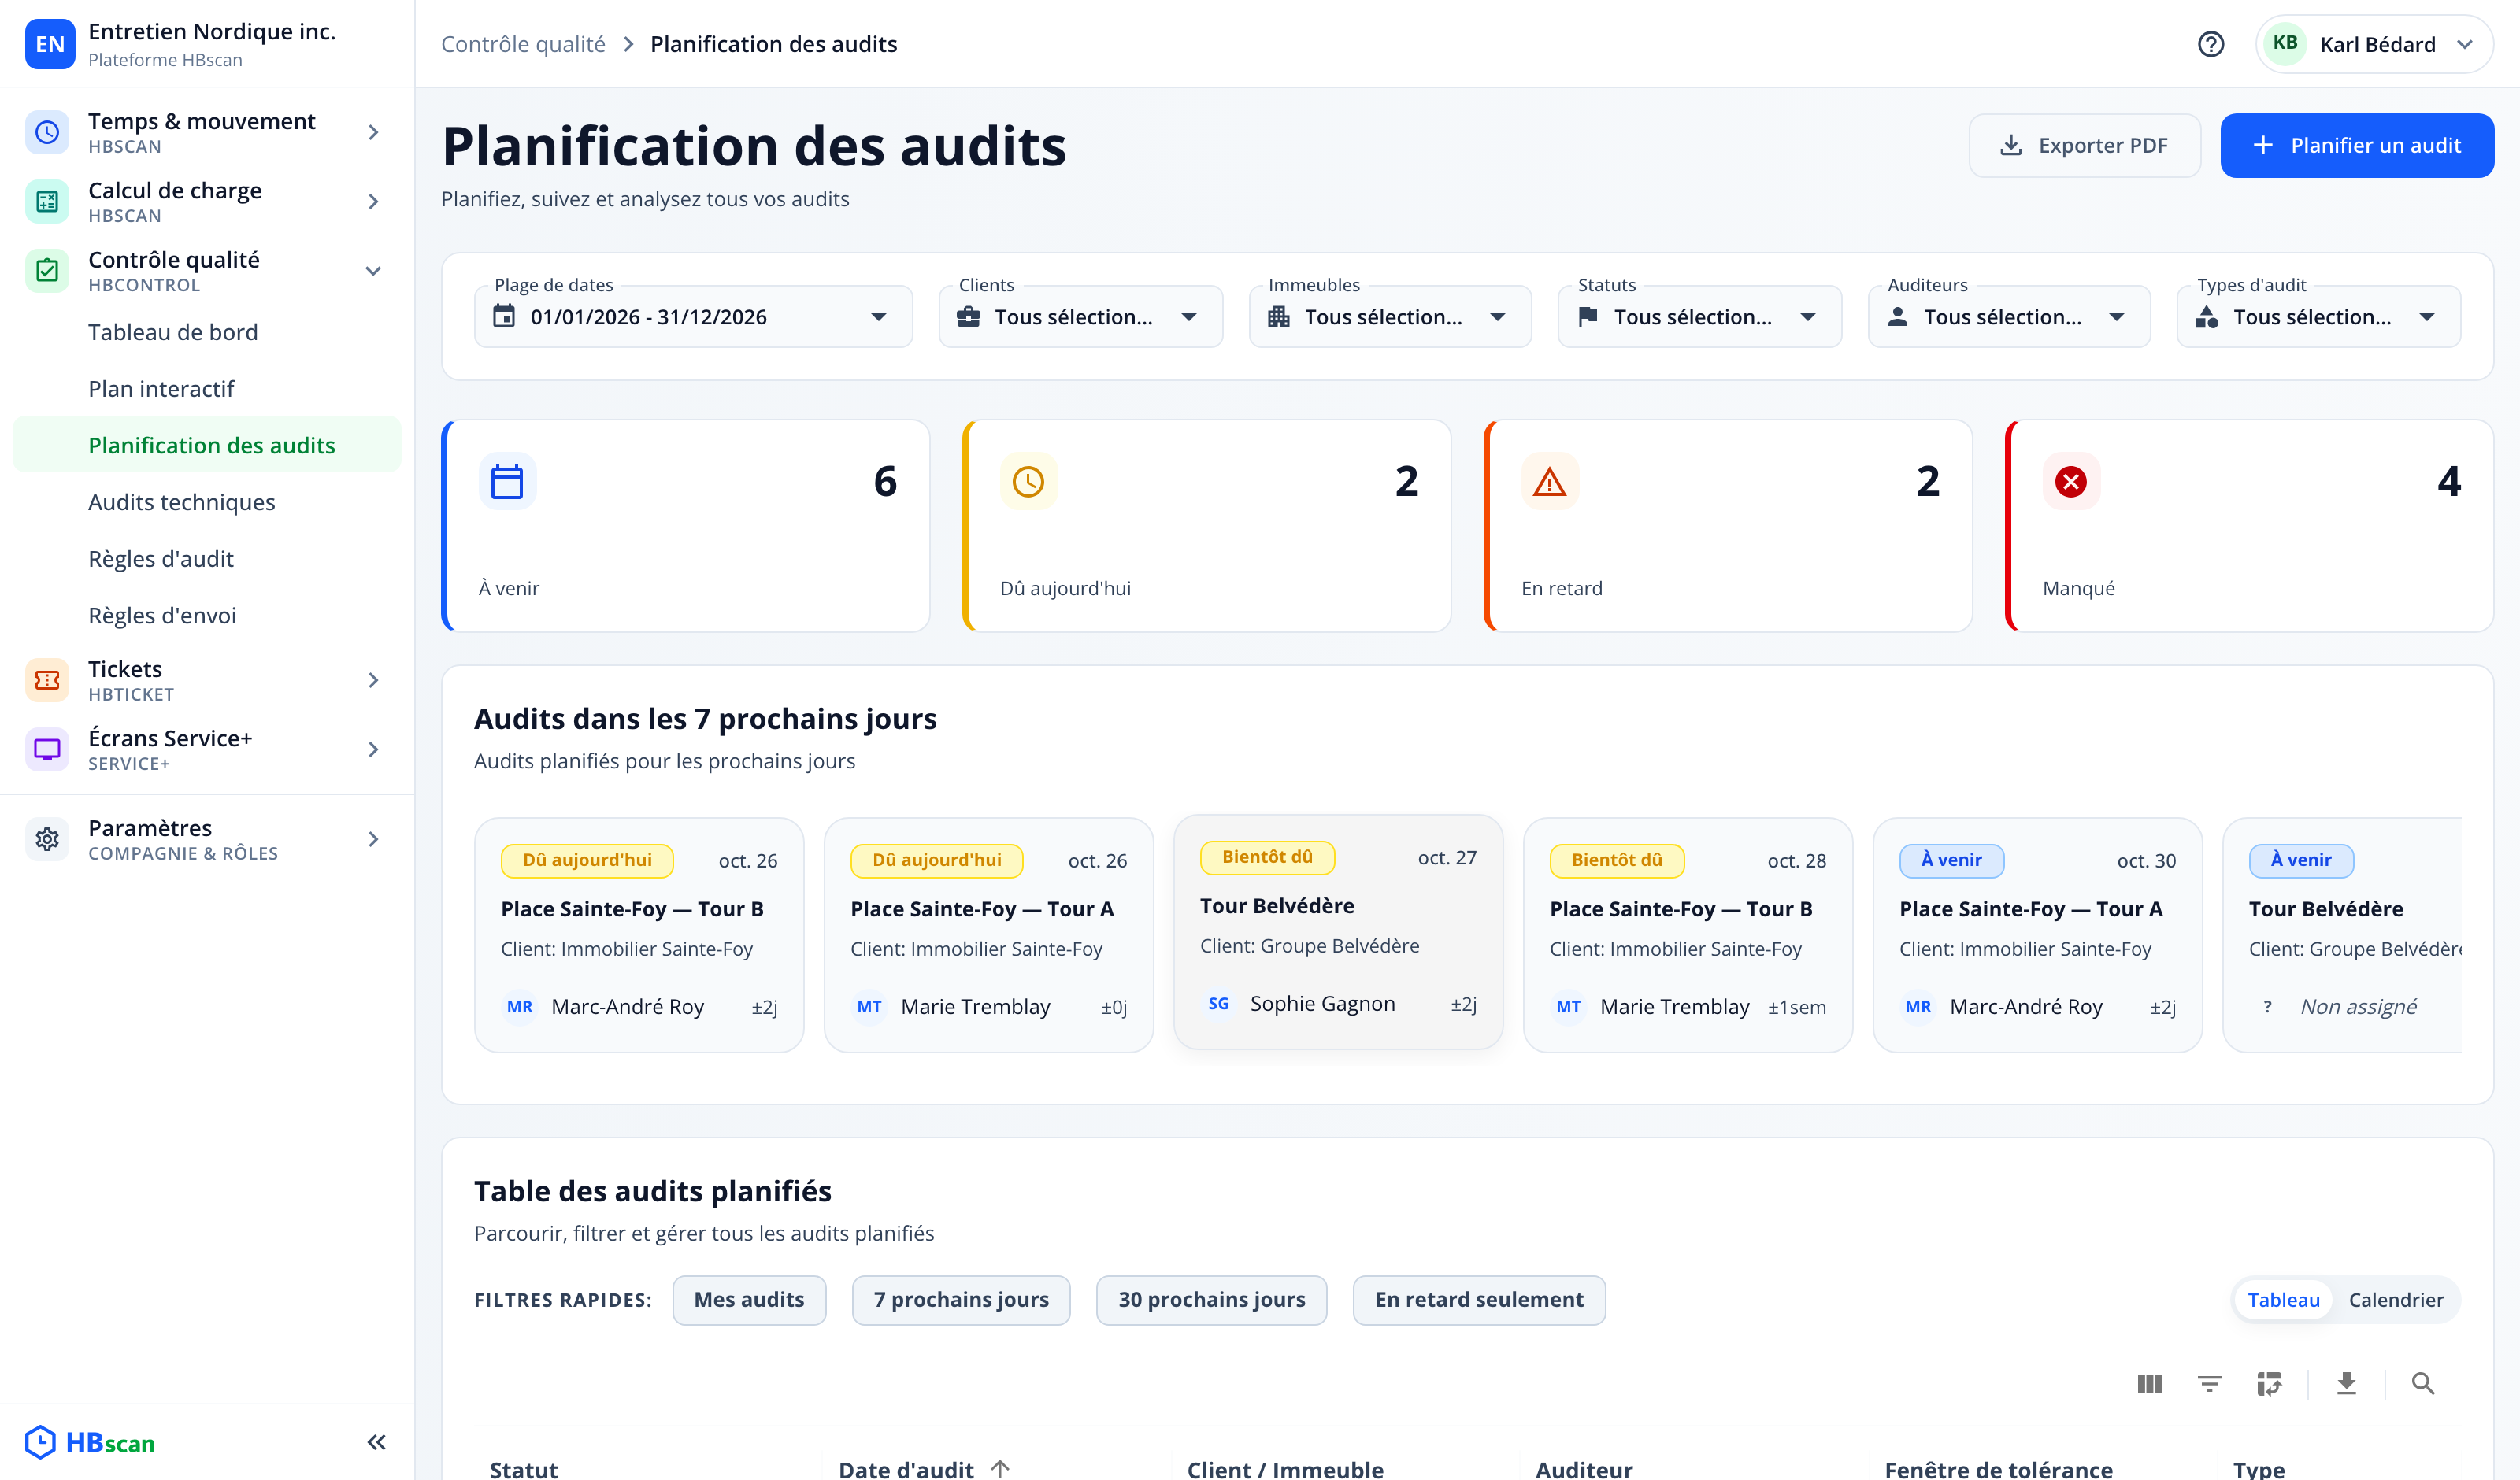Click the columns view icon in table toolbar
2520x1480 pixels.
(2149, 1383)
